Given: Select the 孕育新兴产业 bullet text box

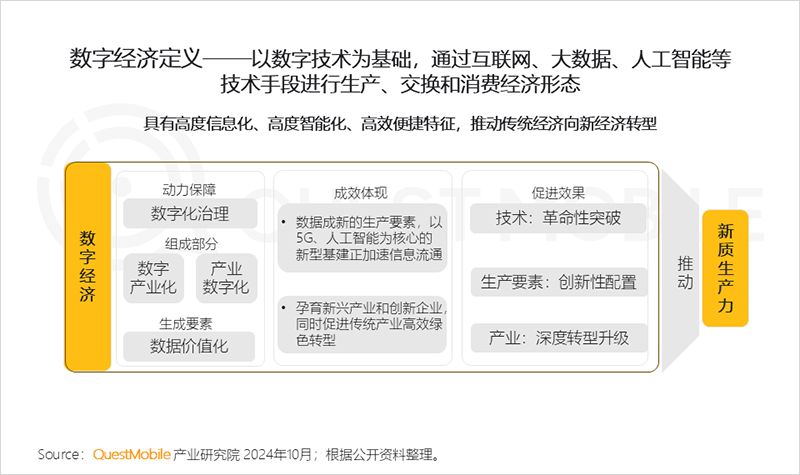Looking at the screenshot, I should [362, 325].
